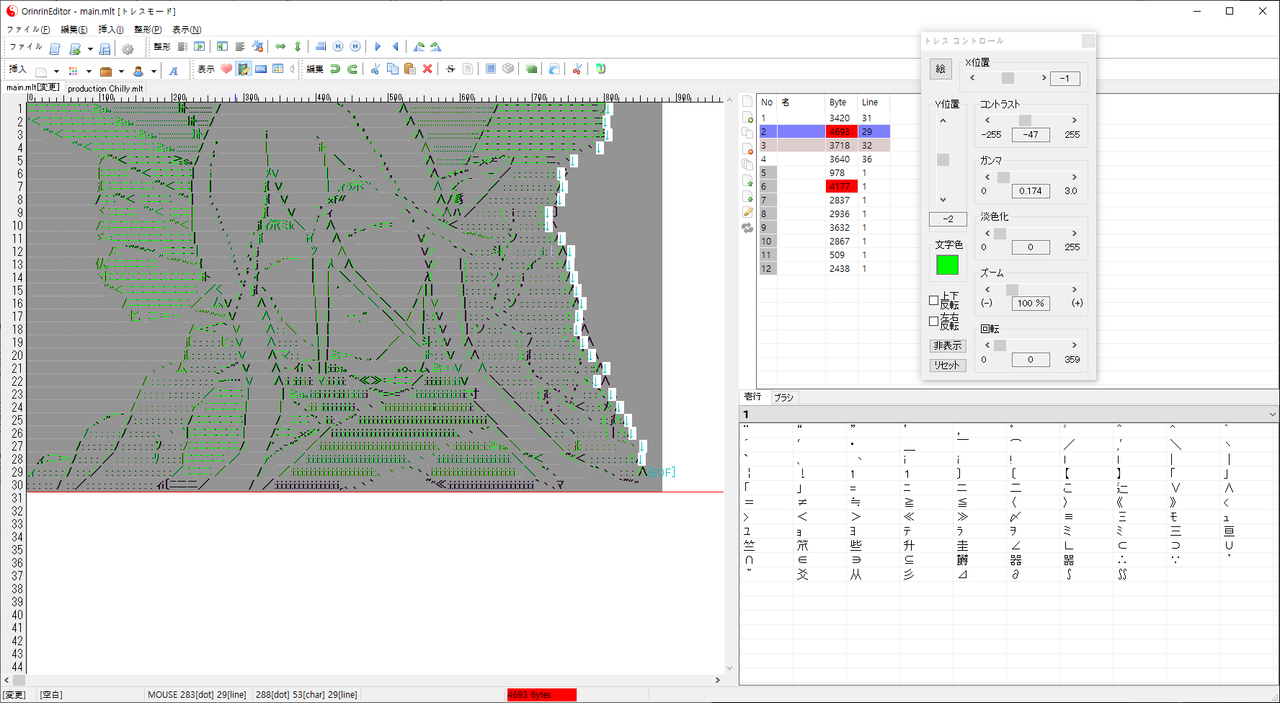The image size is (1280, 703).
Task: Click the 回転 rotation slider track
Action: coord(1031,344)
